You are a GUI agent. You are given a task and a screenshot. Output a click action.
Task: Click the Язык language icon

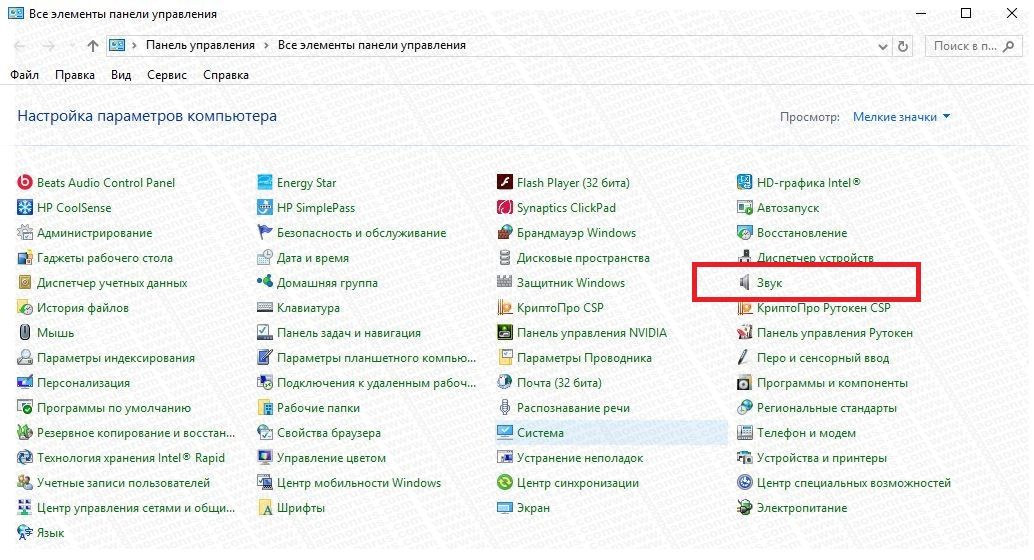(x=24, y=533)
